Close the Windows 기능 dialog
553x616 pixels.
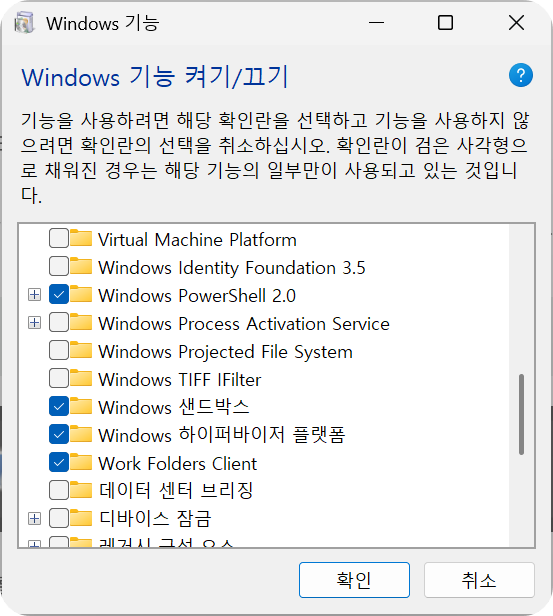[516, 23]
